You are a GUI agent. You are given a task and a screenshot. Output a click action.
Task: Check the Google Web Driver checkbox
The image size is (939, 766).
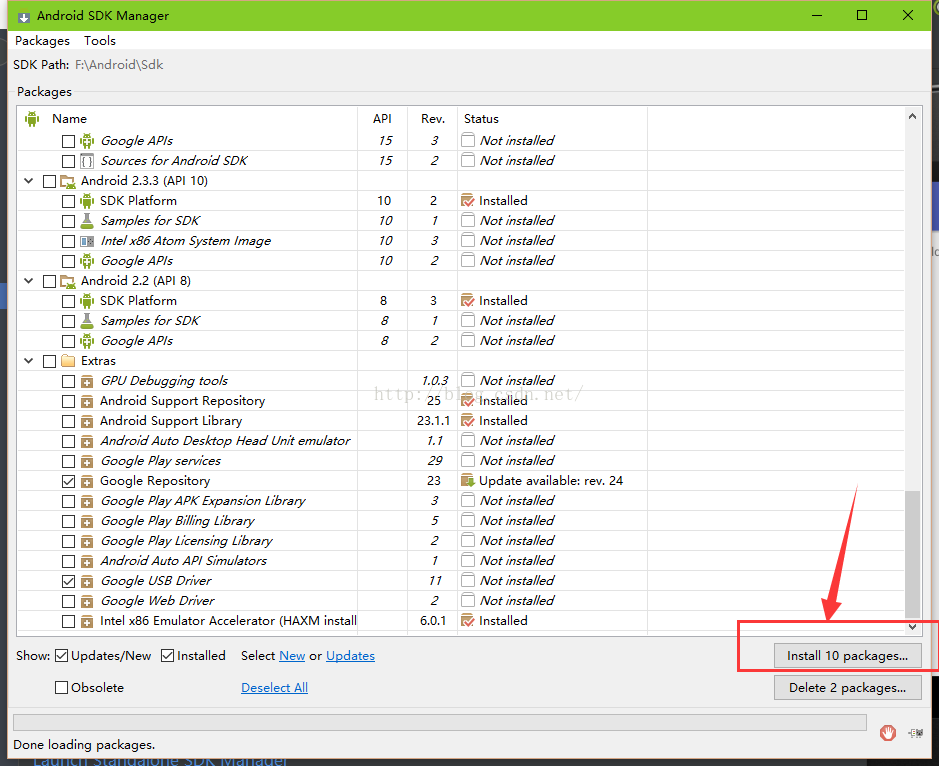point(68,601)
